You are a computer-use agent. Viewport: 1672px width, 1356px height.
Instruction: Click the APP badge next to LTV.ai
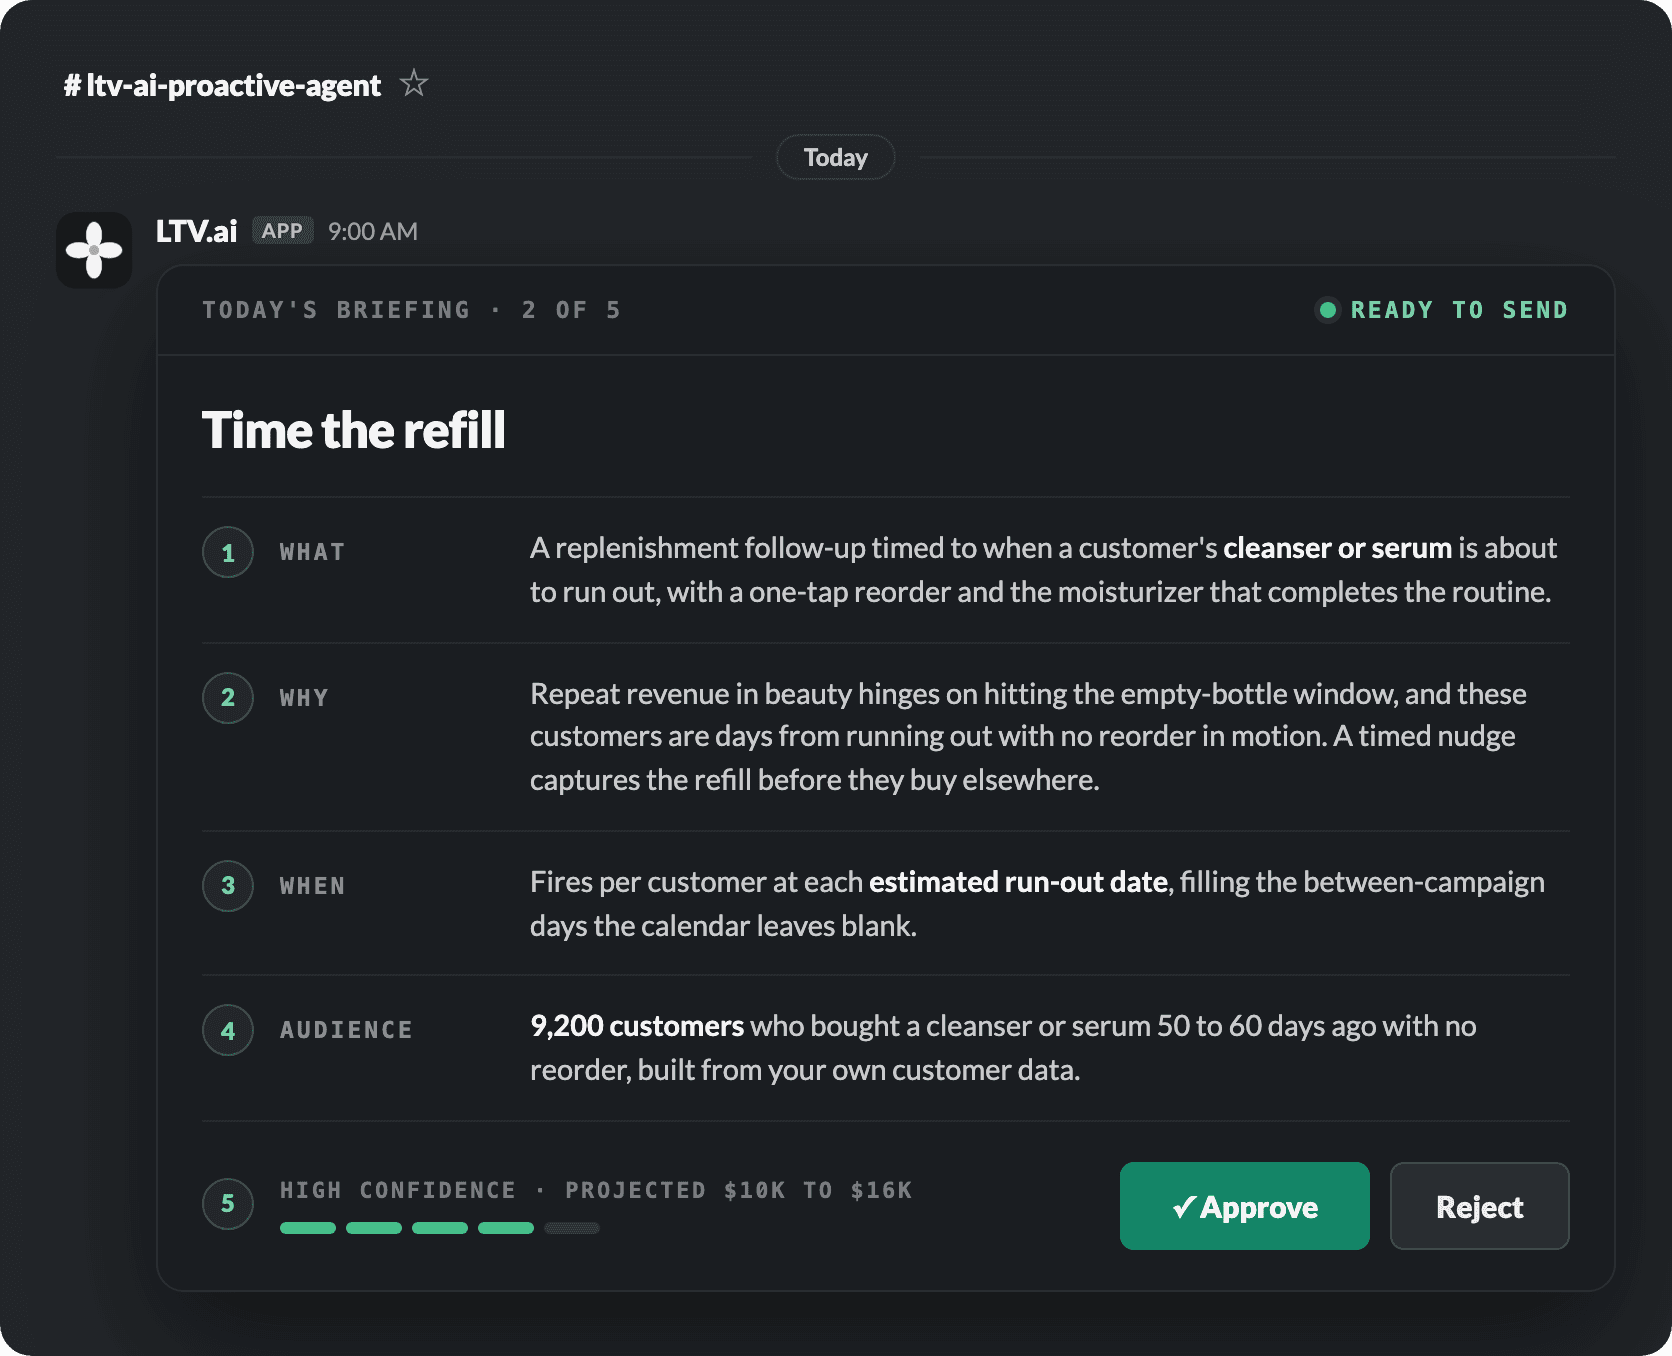point(282,231)
